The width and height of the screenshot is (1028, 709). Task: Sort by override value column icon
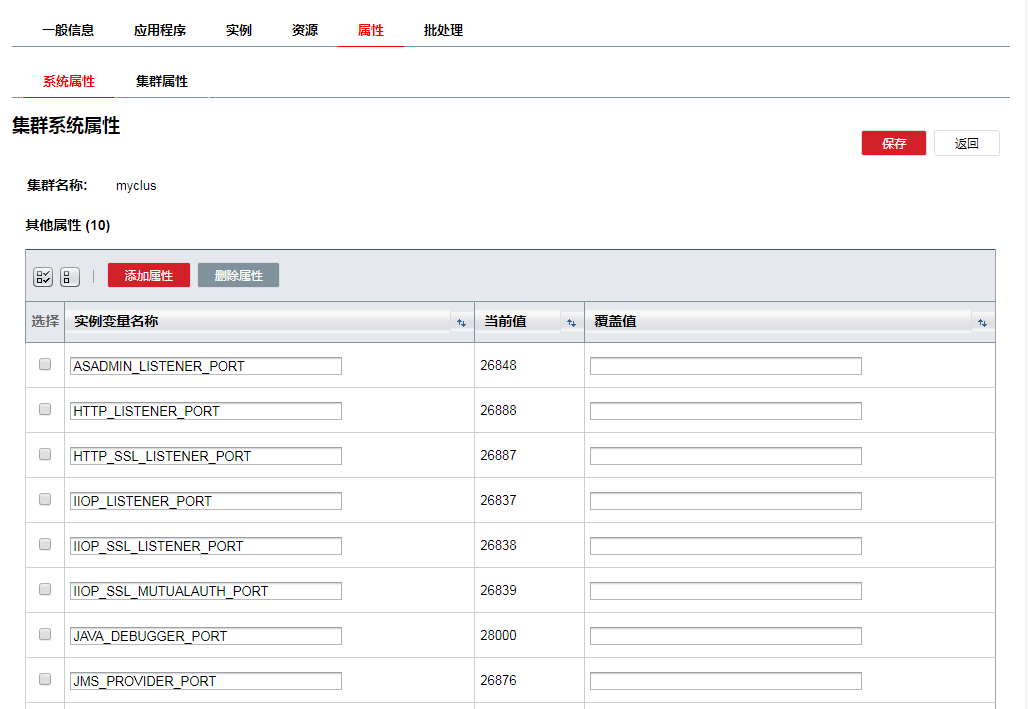tap(982, 322)
